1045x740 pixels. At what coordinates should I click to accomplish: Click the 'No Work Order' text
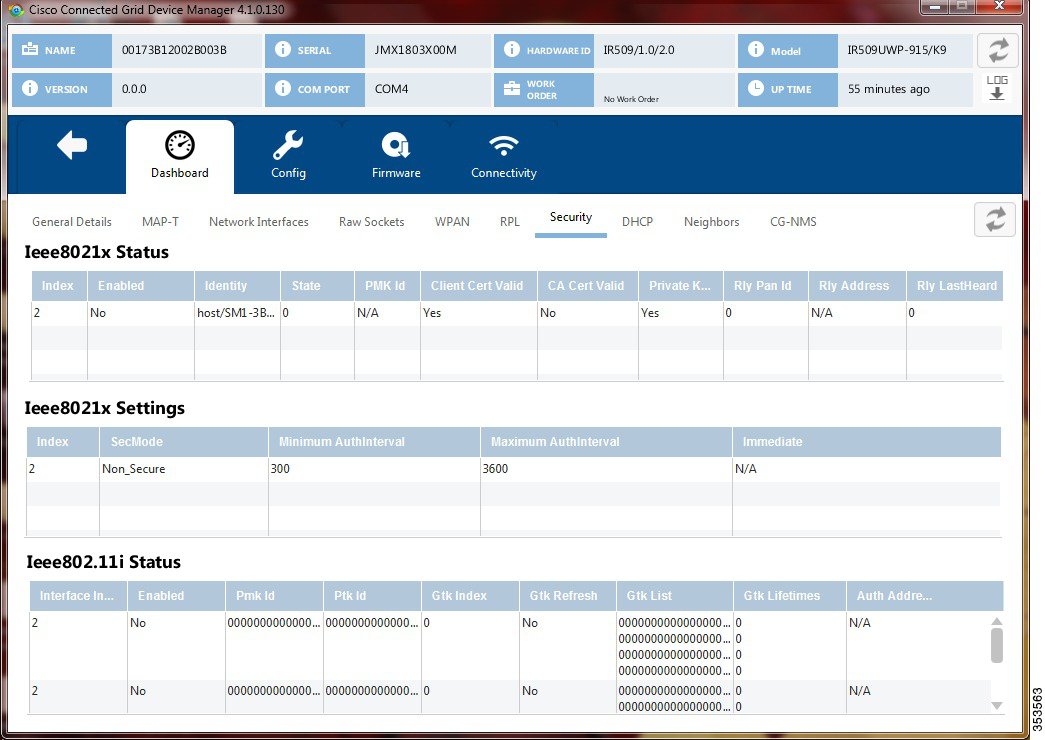[x=631, y=99]
